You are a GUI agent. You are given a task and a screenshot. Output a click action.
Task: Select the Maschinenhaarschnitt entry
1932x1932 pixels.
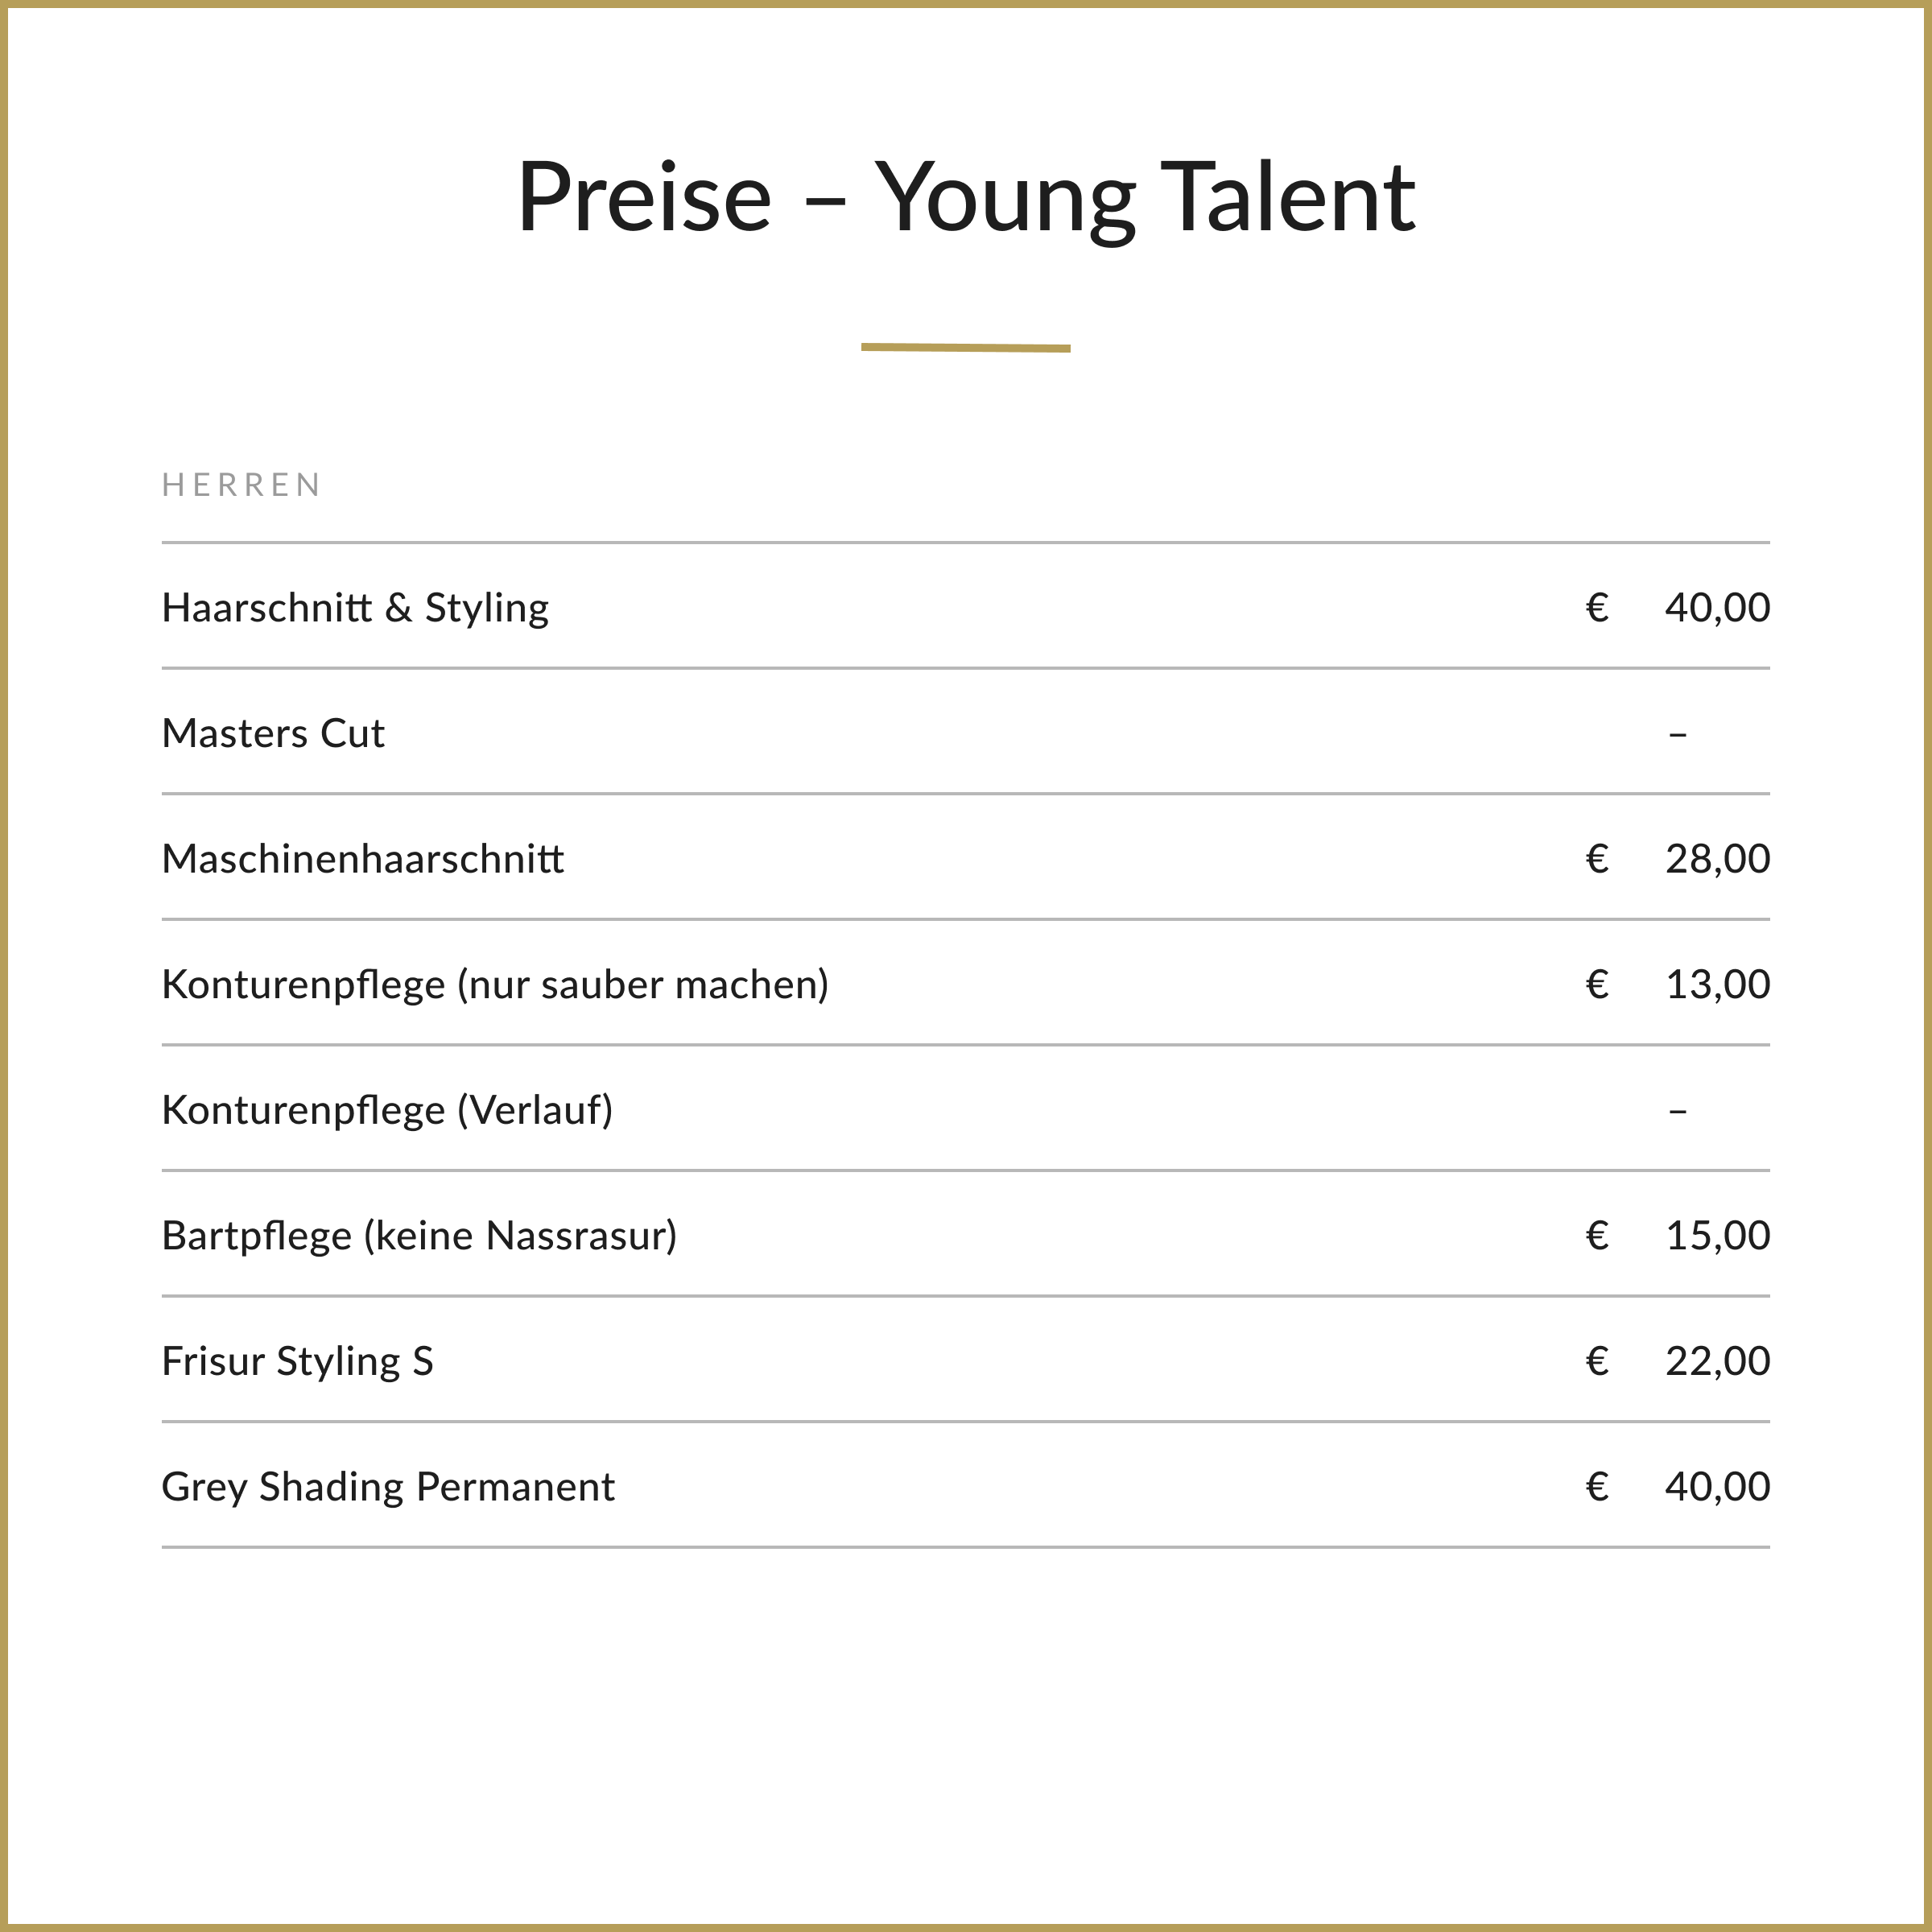(363, 859)
